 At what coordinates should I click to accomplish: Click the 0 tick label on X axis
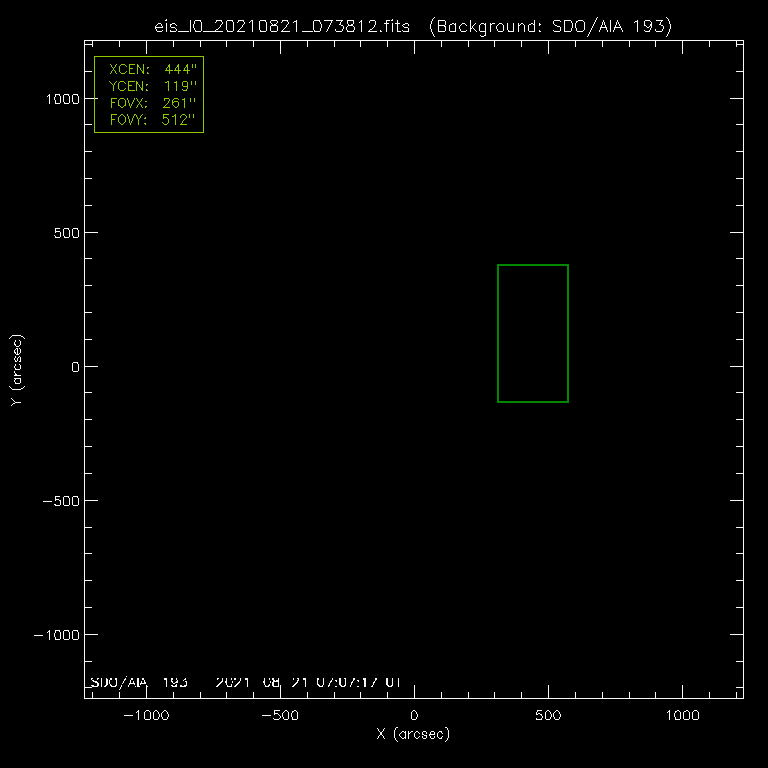pos(414,715)
